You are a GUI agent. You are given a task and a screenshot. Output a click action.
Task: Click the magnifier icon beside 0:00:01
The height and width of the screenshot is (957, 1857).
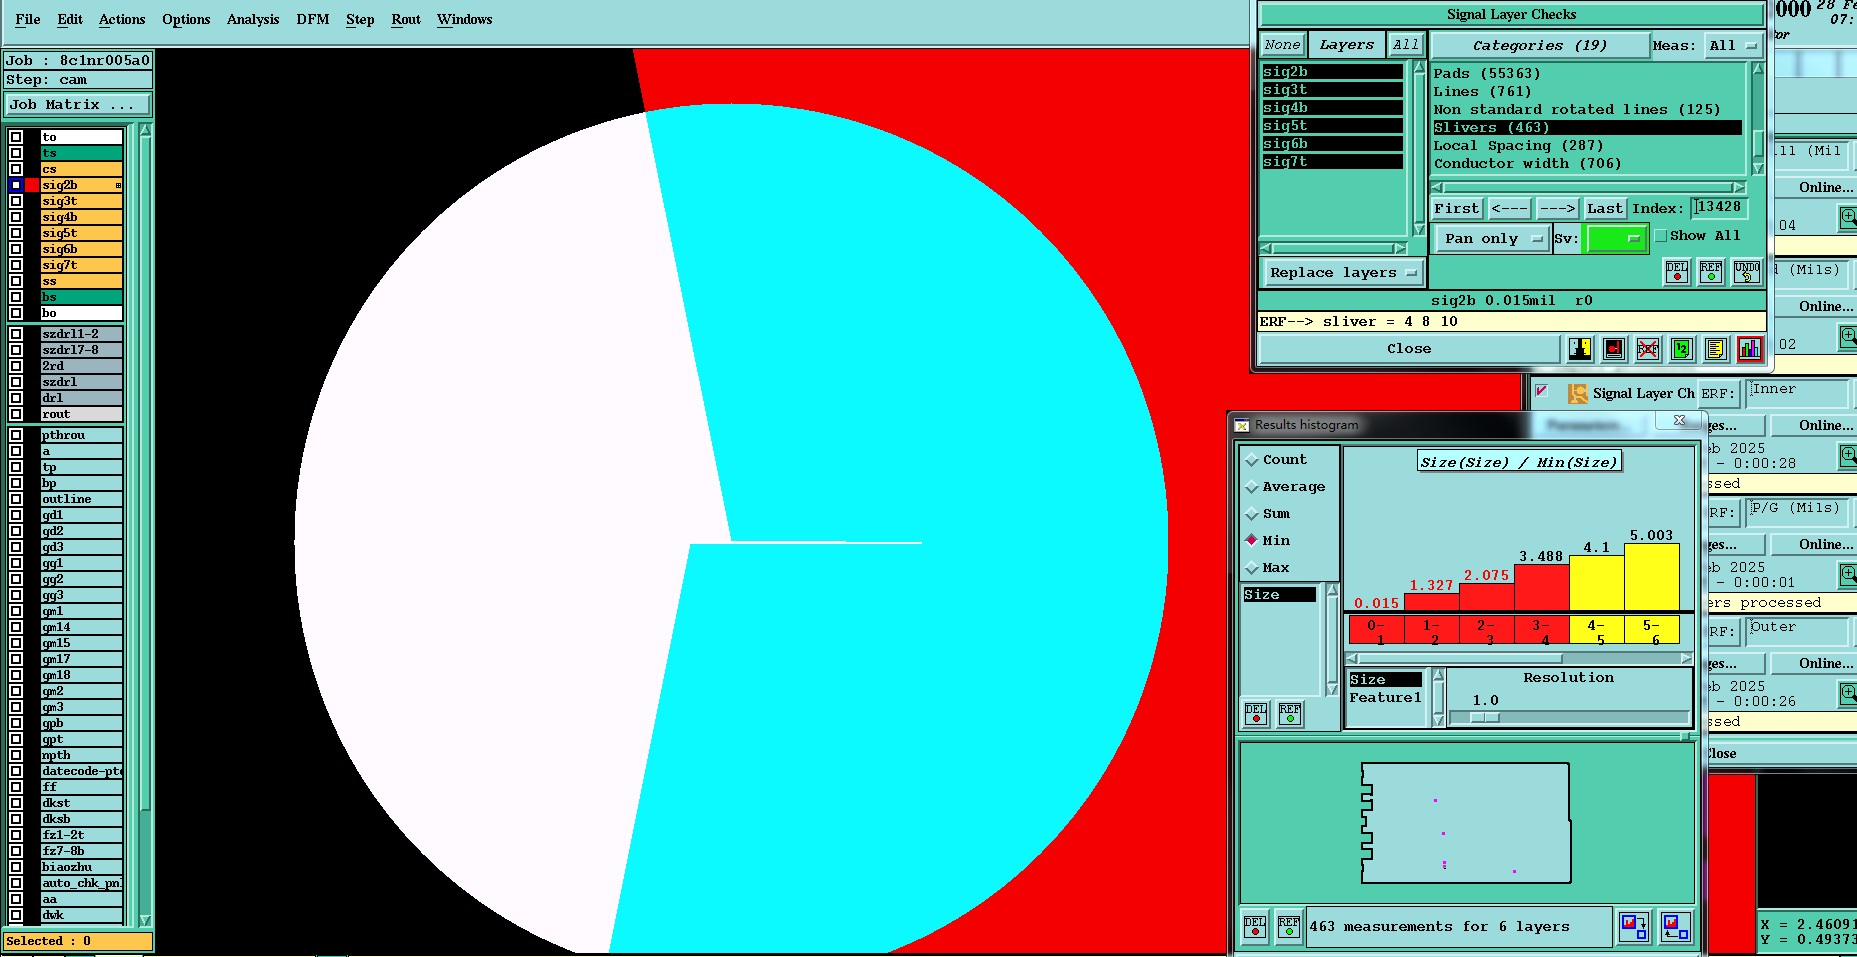pos(1848,575)
